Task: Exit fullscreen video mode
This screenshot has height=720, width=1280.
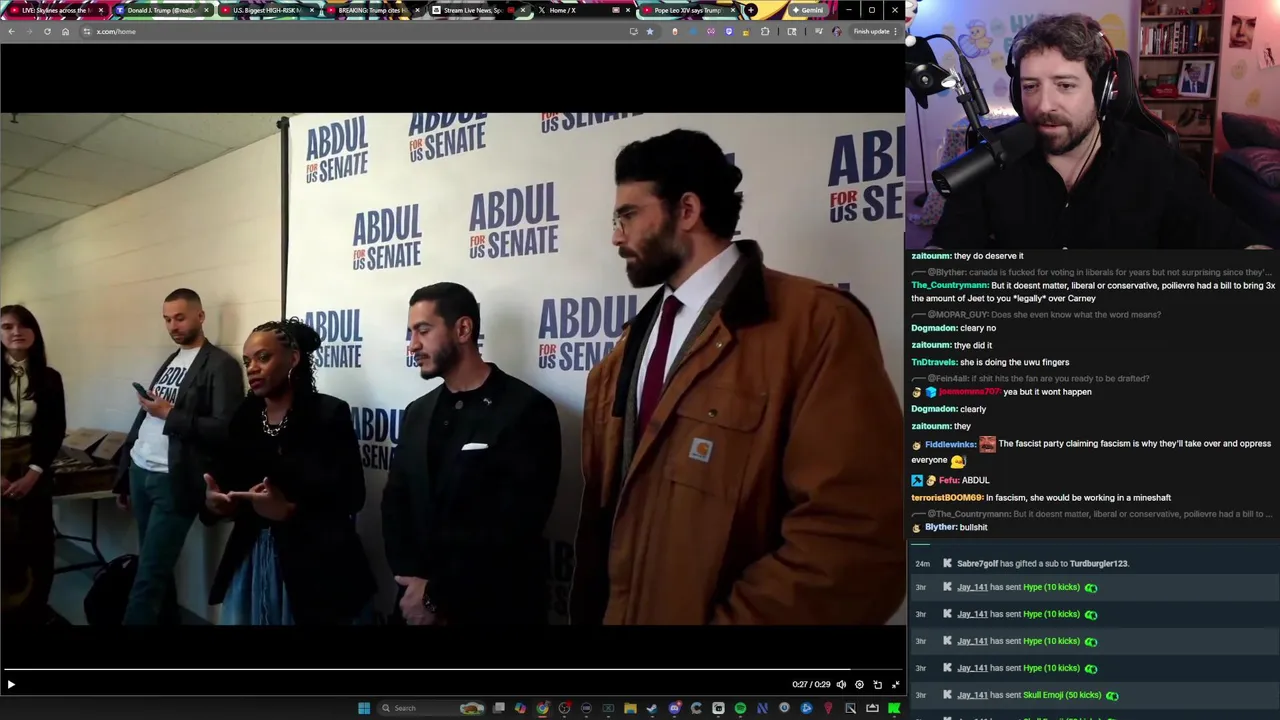Action: (895, 685)
